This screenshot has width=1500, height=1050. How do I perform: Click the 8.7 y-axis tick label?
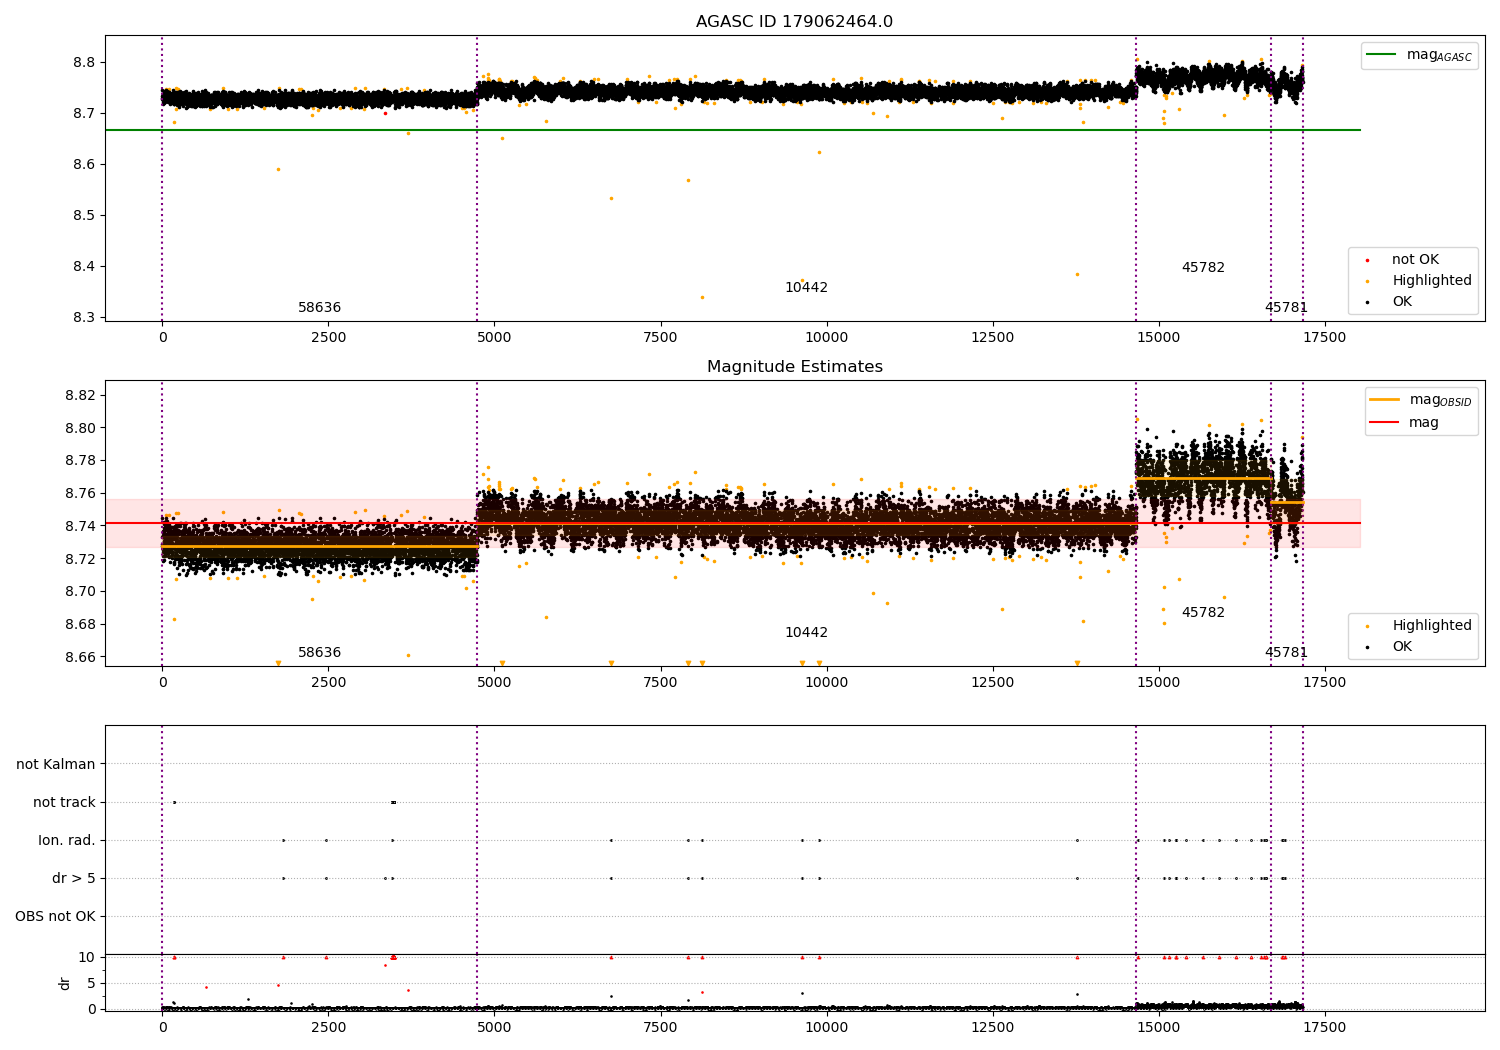pyautogui.click(x=85, y=113)
